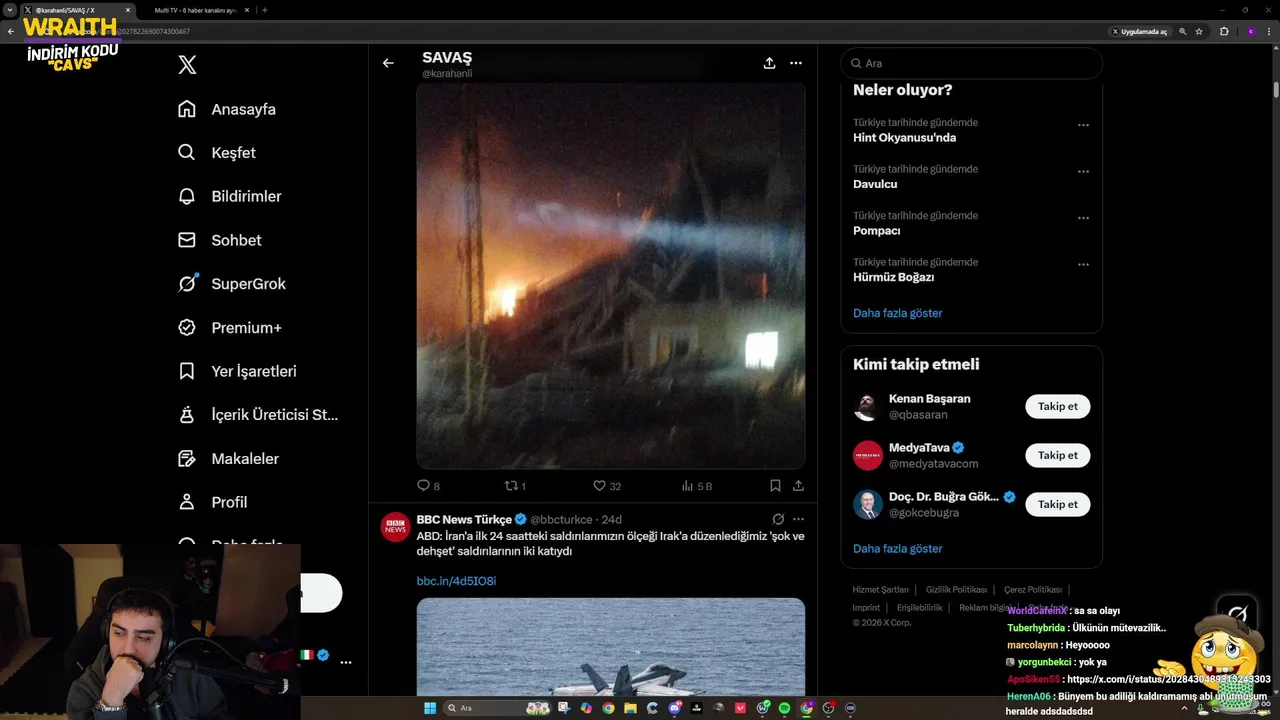Open the burning building photo
The width and height of the screenshot is (1280, 720).
611,276
